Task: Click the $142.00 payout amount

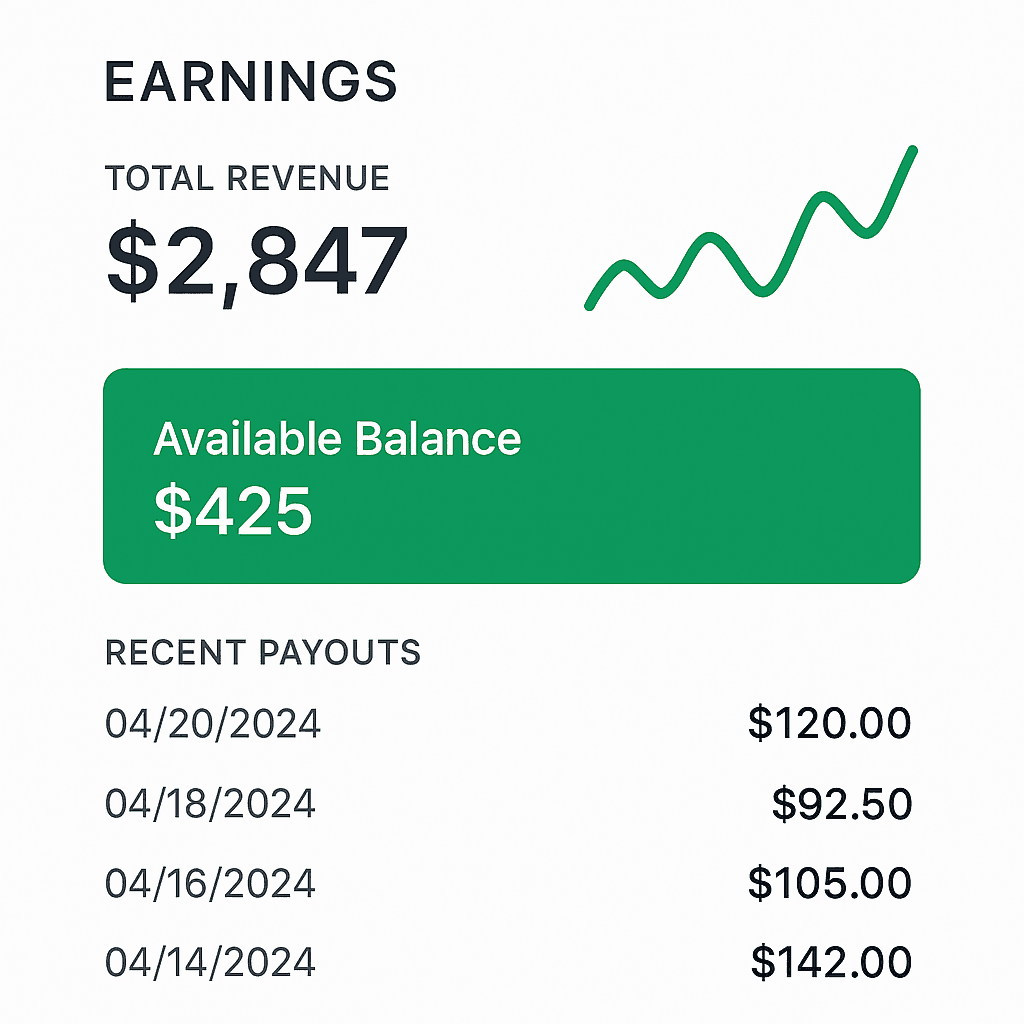Action: pyautogui.click(x=830, y=961)
